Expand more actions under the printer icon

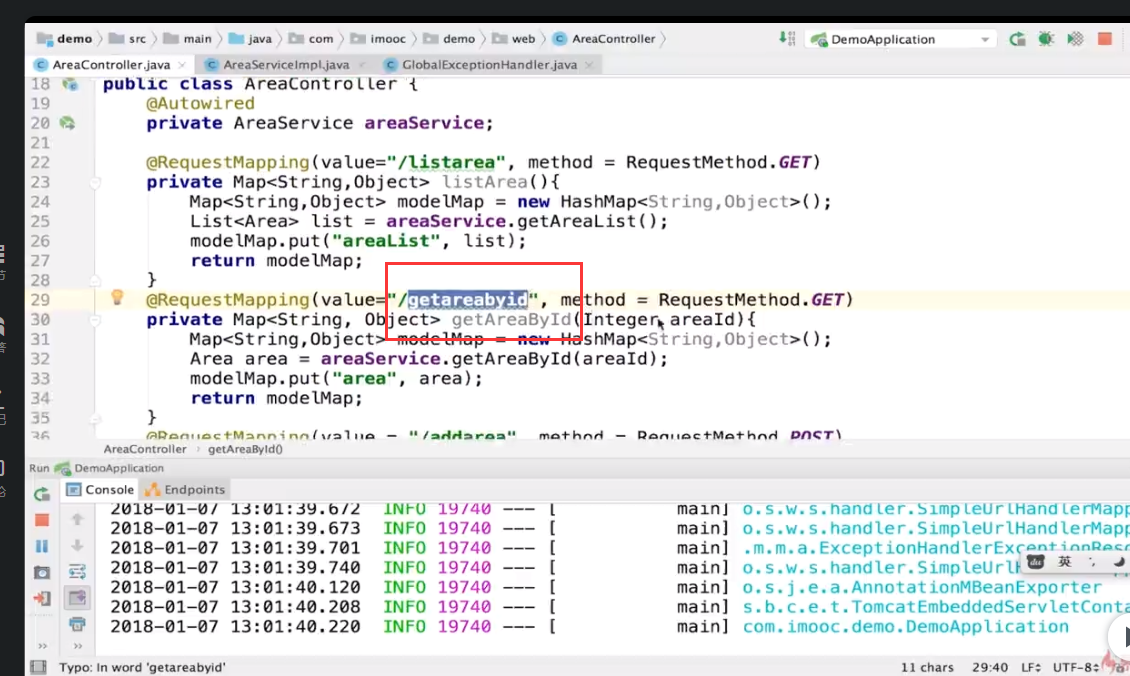[78, 646]
